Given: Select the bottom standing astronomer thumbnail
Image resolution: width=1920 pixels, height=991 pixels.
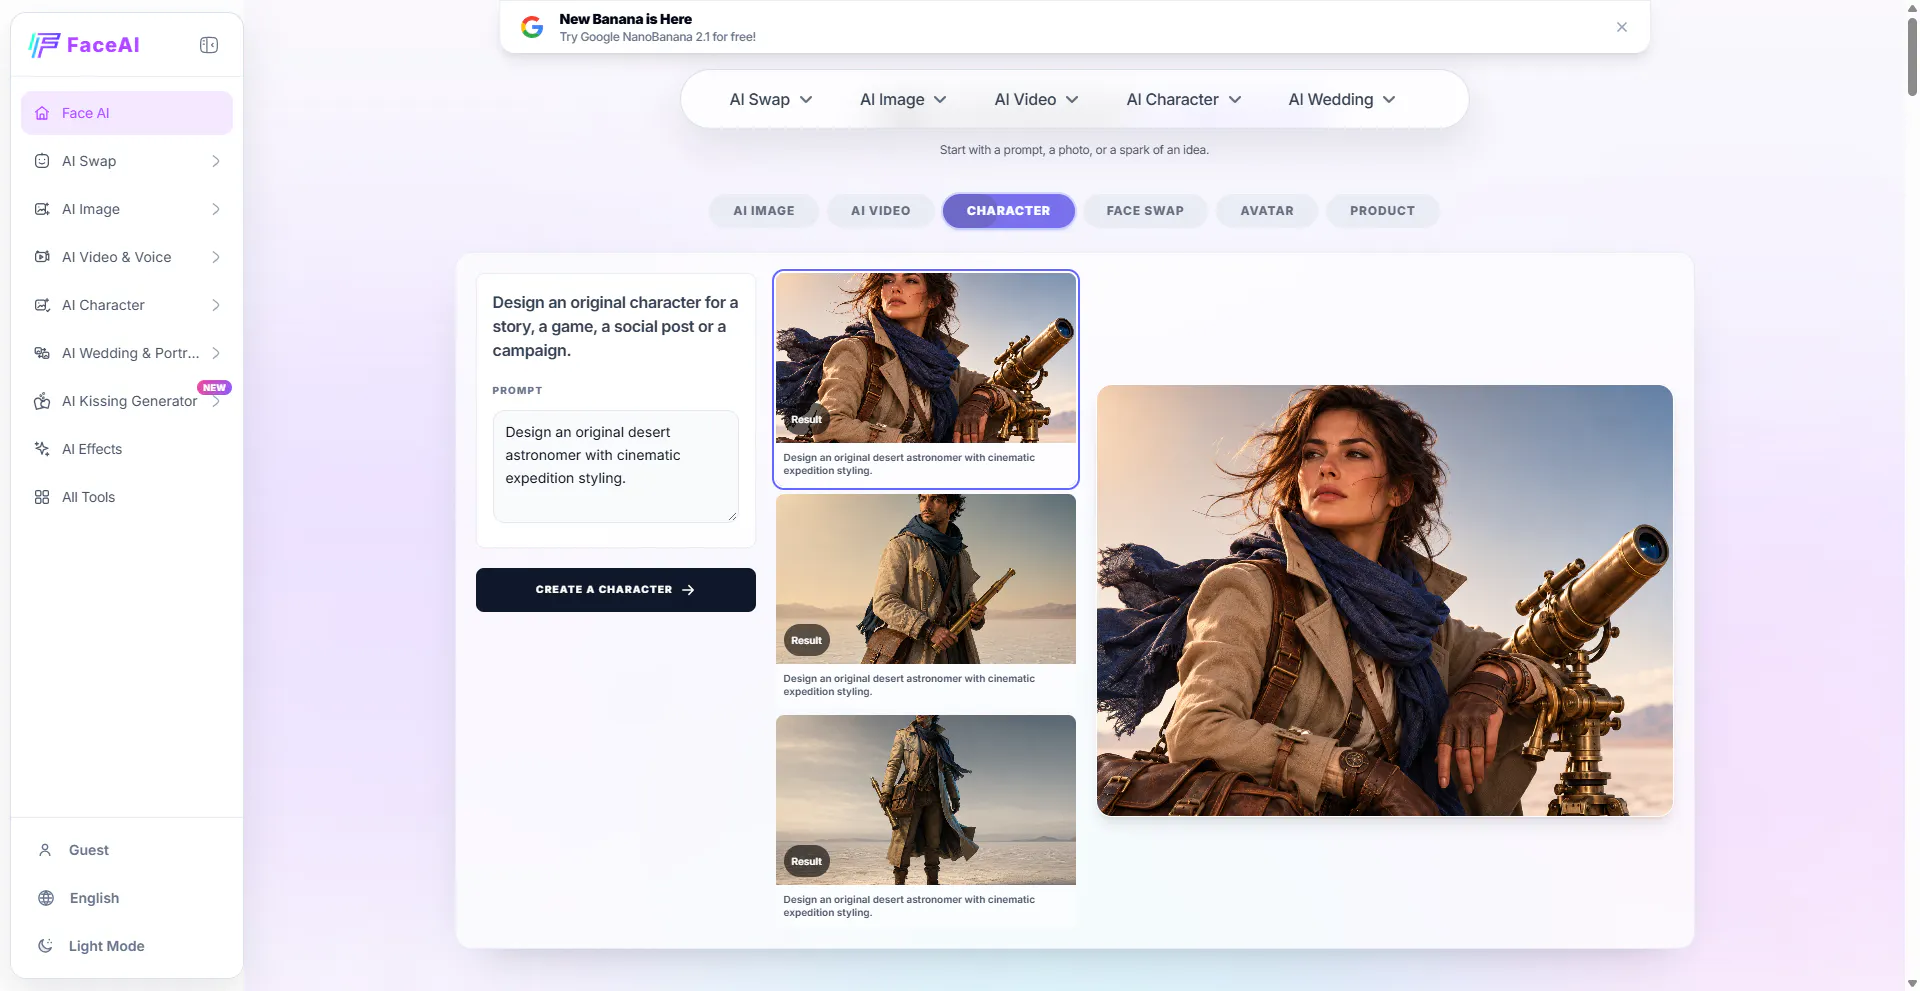Looking at the screenshot, I should click(926, 800).
